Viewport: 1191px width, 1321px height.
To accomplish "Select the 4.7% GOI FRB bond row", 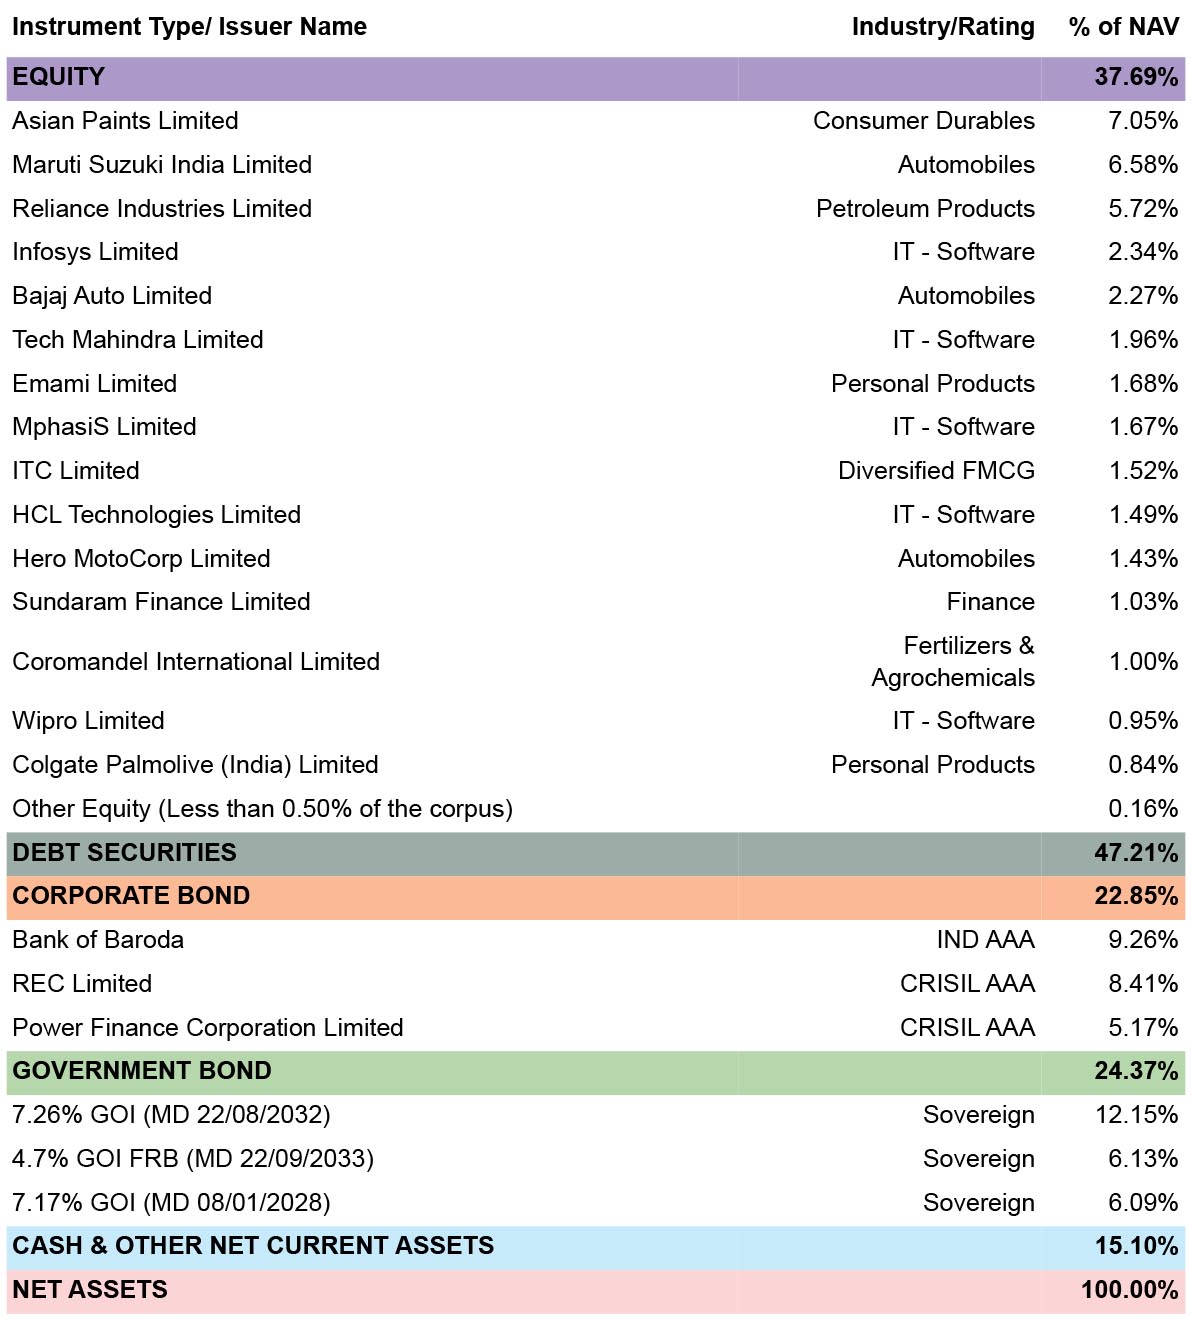I will (x=595, y=1159).
